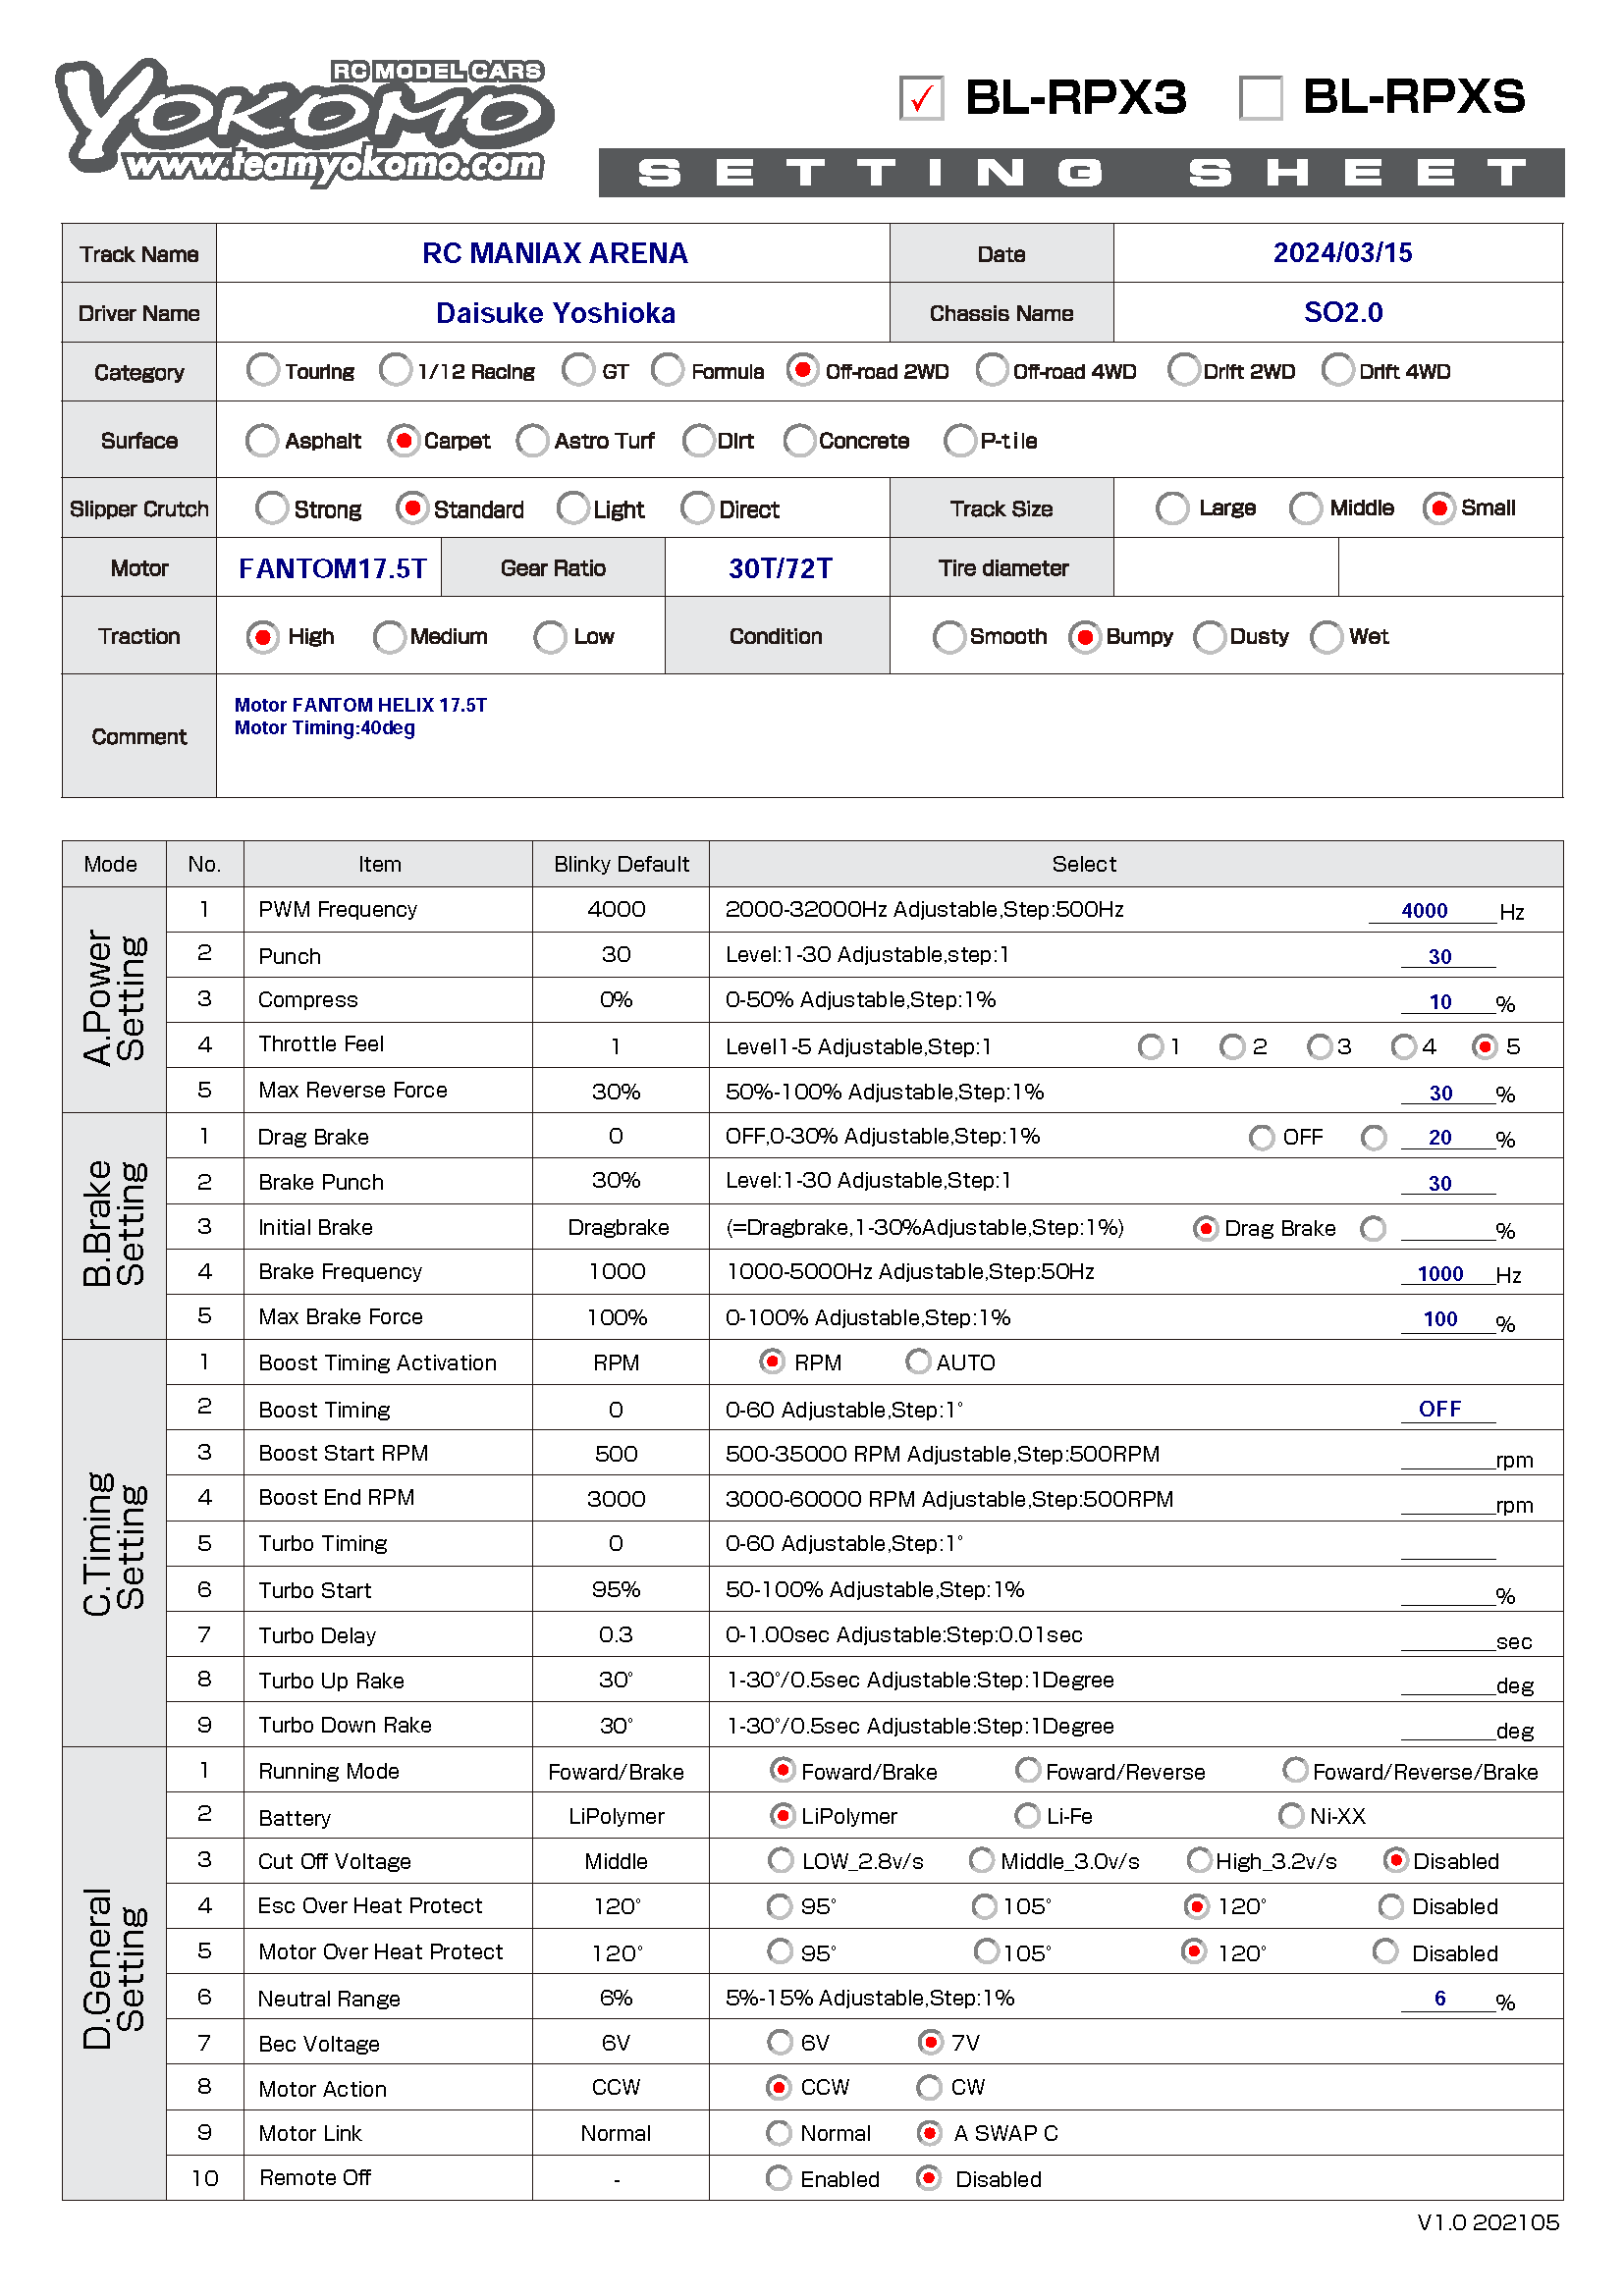
Task: Click the Track Name field
Action: coord(553,253)
